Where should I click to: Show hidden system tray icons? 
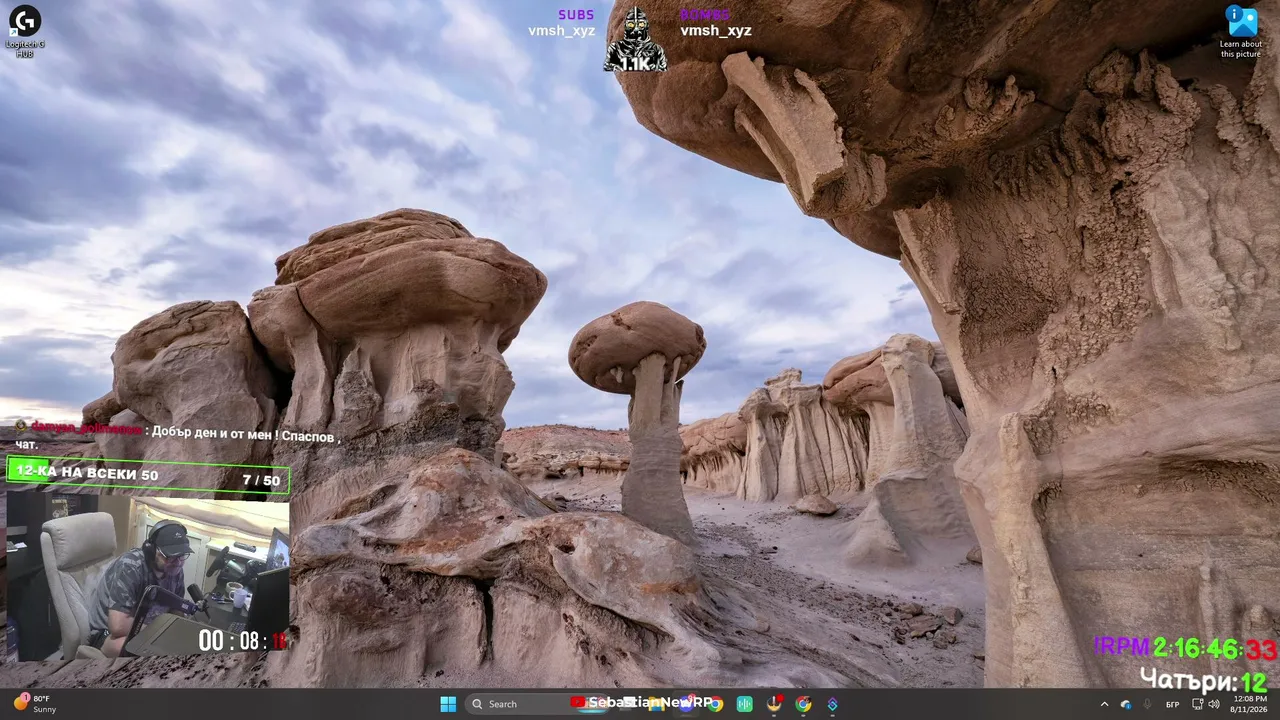pyautogui.click(x=1104, y=704)
